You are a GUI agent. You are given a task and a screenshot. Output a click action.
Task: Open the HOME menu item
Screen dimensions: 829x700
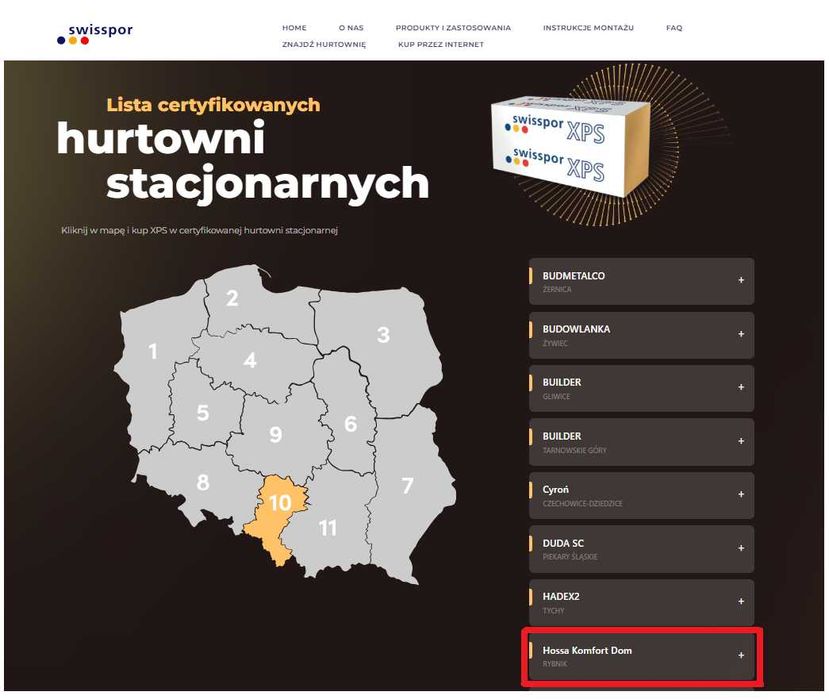pyautogui.click(x=294, y=27)
